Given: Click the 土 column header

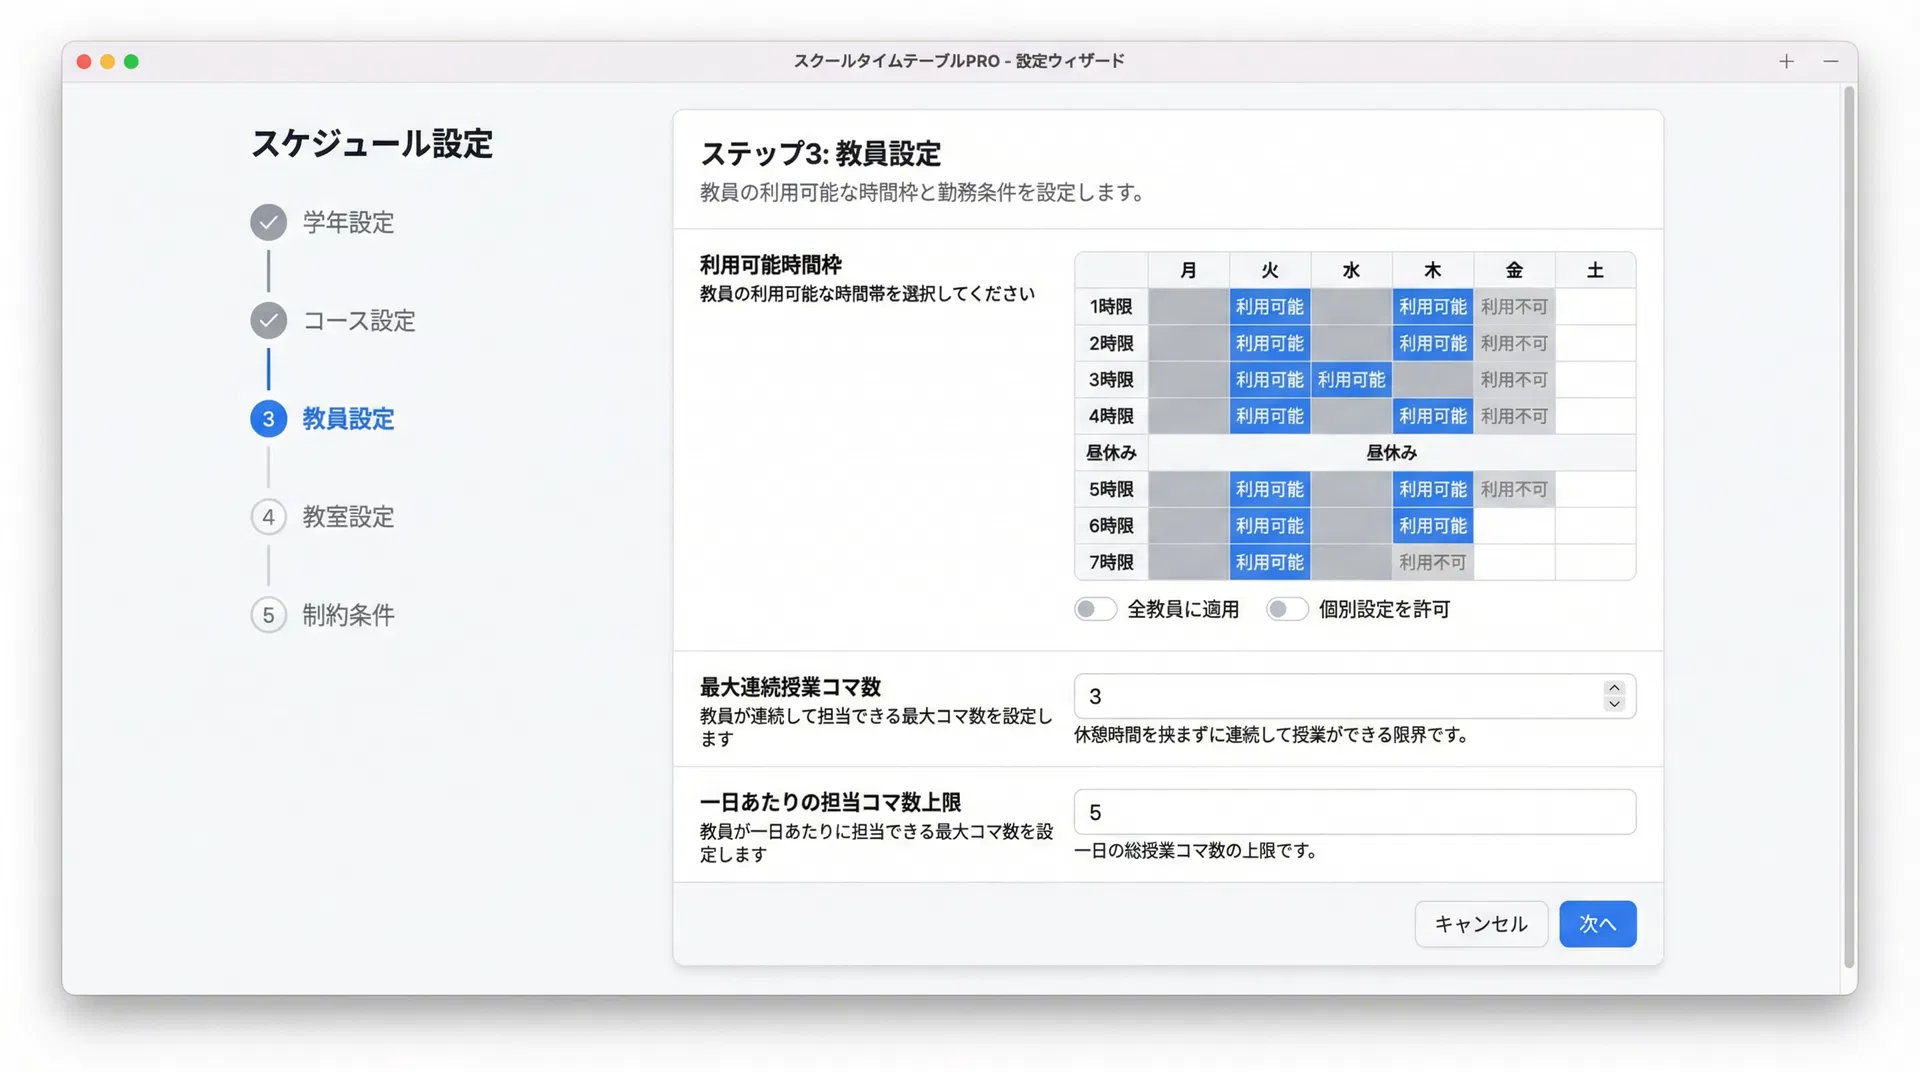Looking at the screenshot, I should (1595, 270).
